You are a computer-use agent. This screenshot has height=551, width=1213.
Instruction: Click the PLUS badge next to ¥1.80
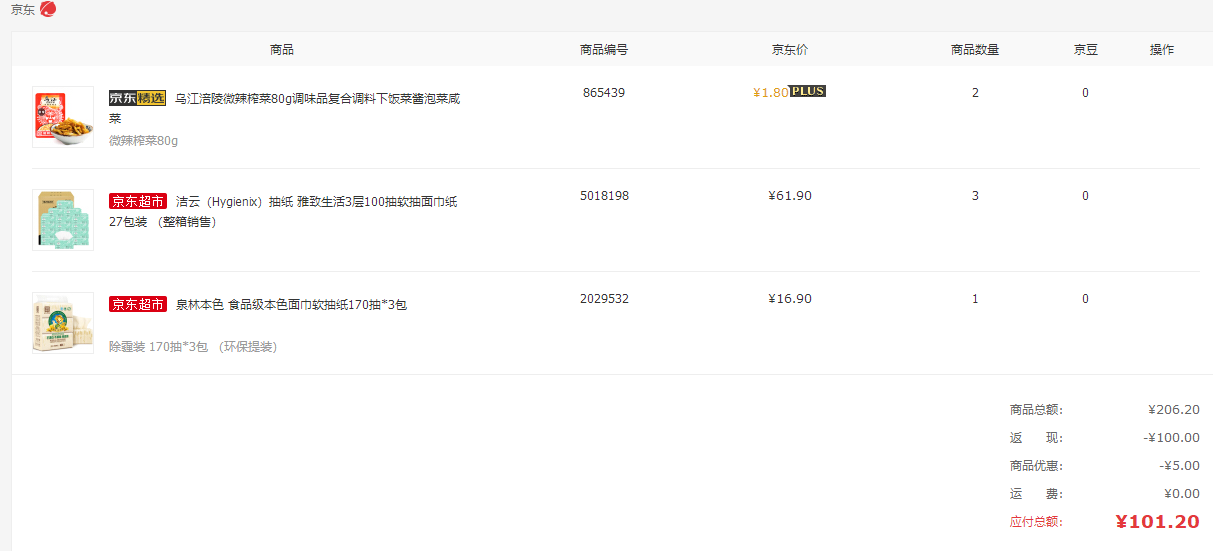coord(808,91)
